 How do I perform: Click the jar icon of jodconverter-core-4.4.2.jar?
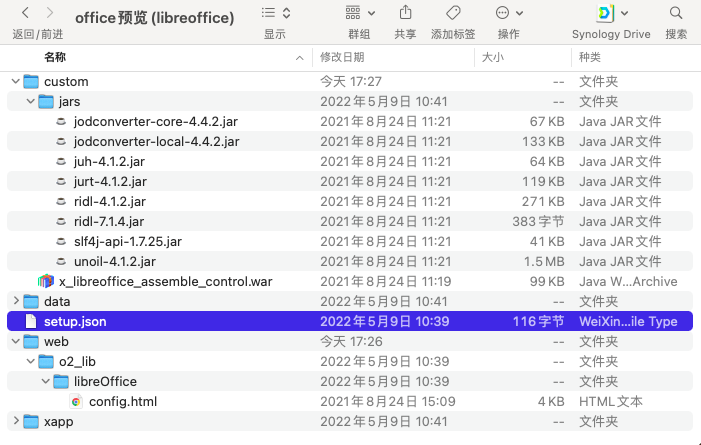(x=61, y=121)
